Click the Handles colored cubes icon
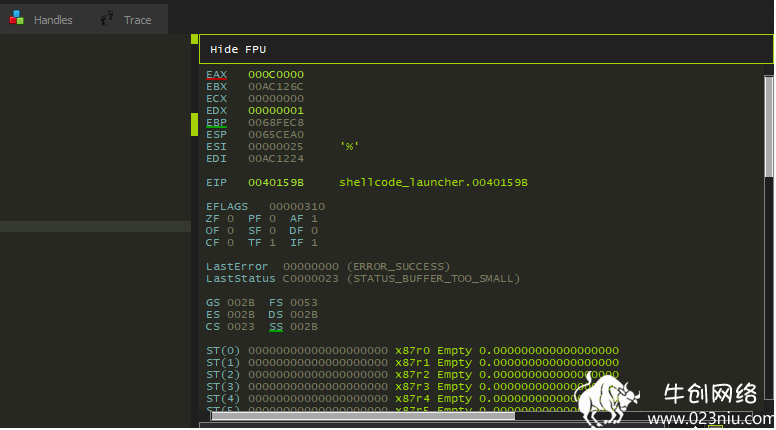Screen dimensions: 776x430 (x=17, y=19)
